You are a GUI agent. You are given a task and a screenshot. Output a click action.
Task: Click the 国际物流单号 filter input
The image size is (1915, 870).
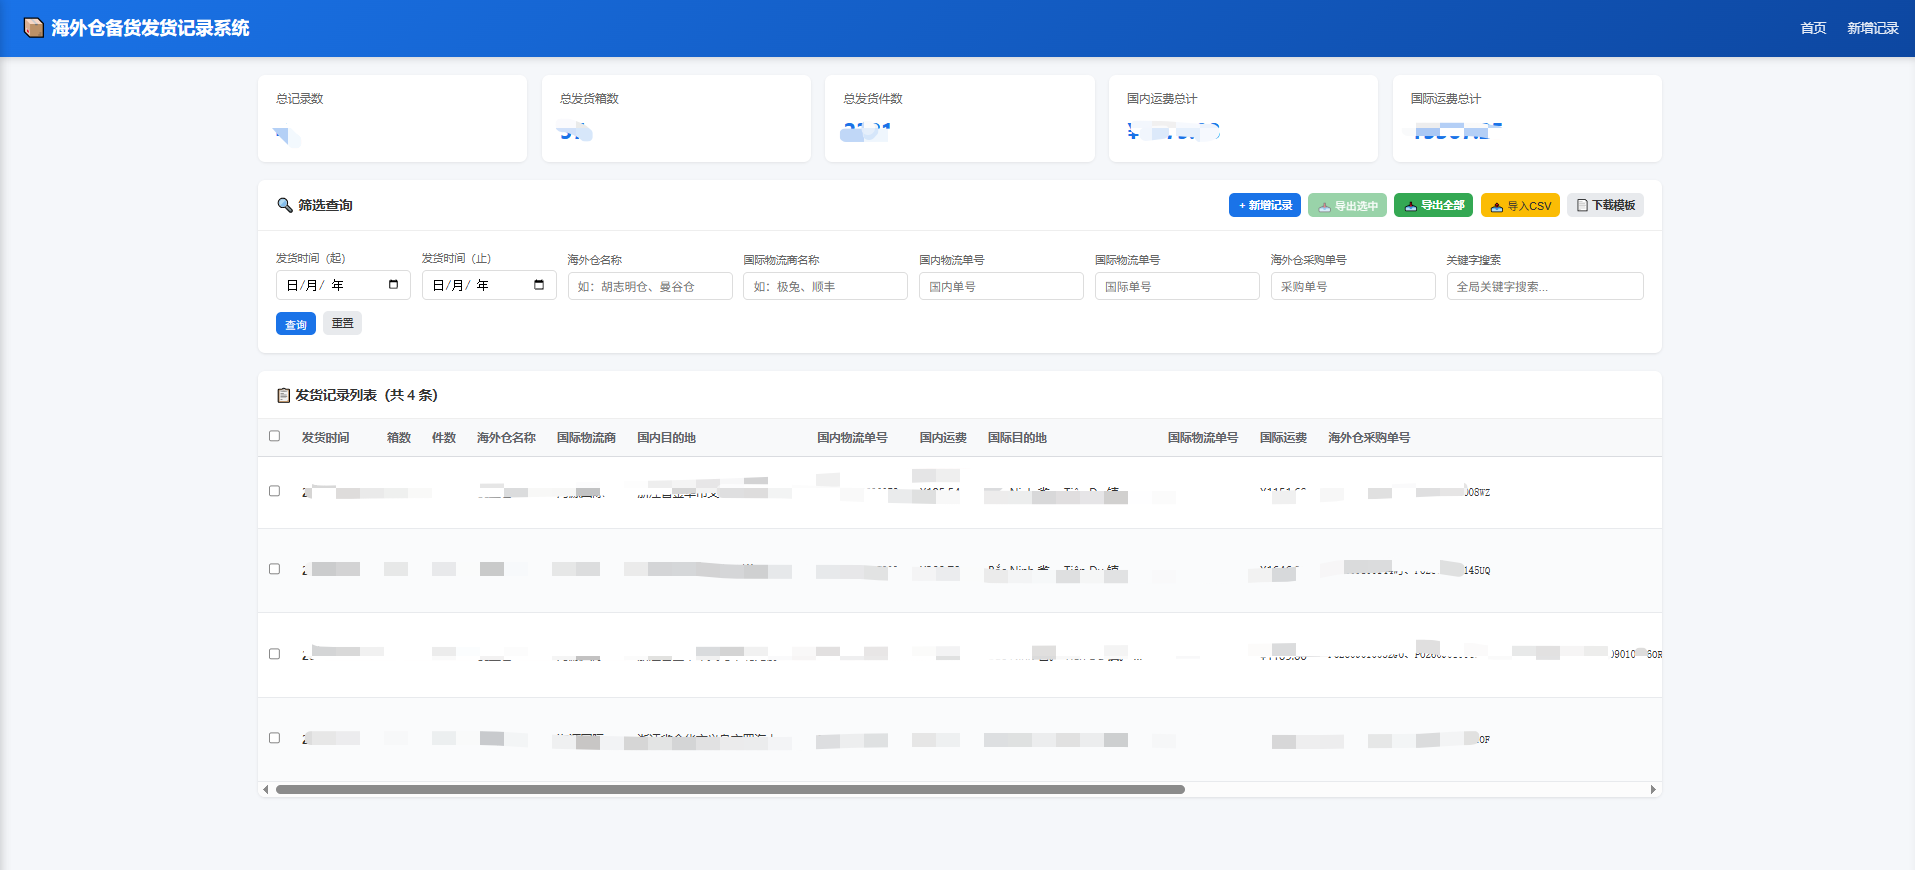pos(1177,286)
